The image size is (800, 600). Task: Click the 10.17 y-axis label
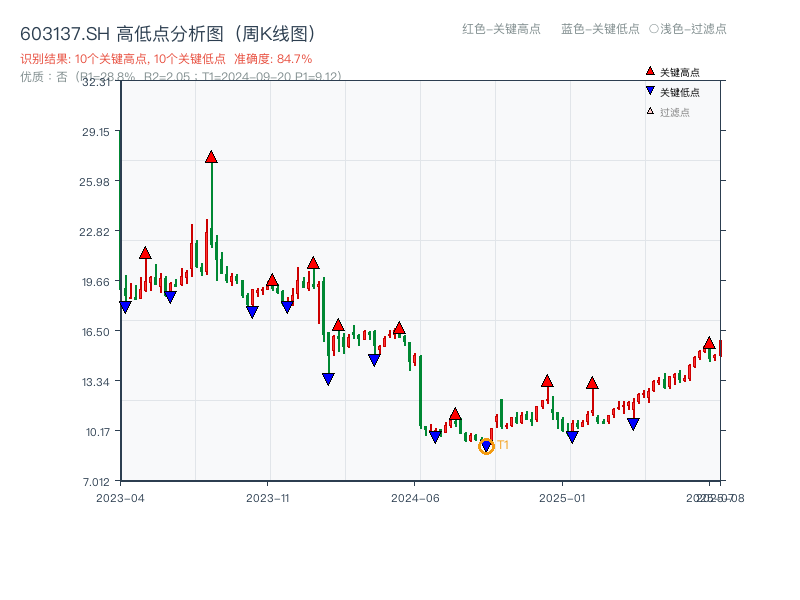click(x=97, y=432)
